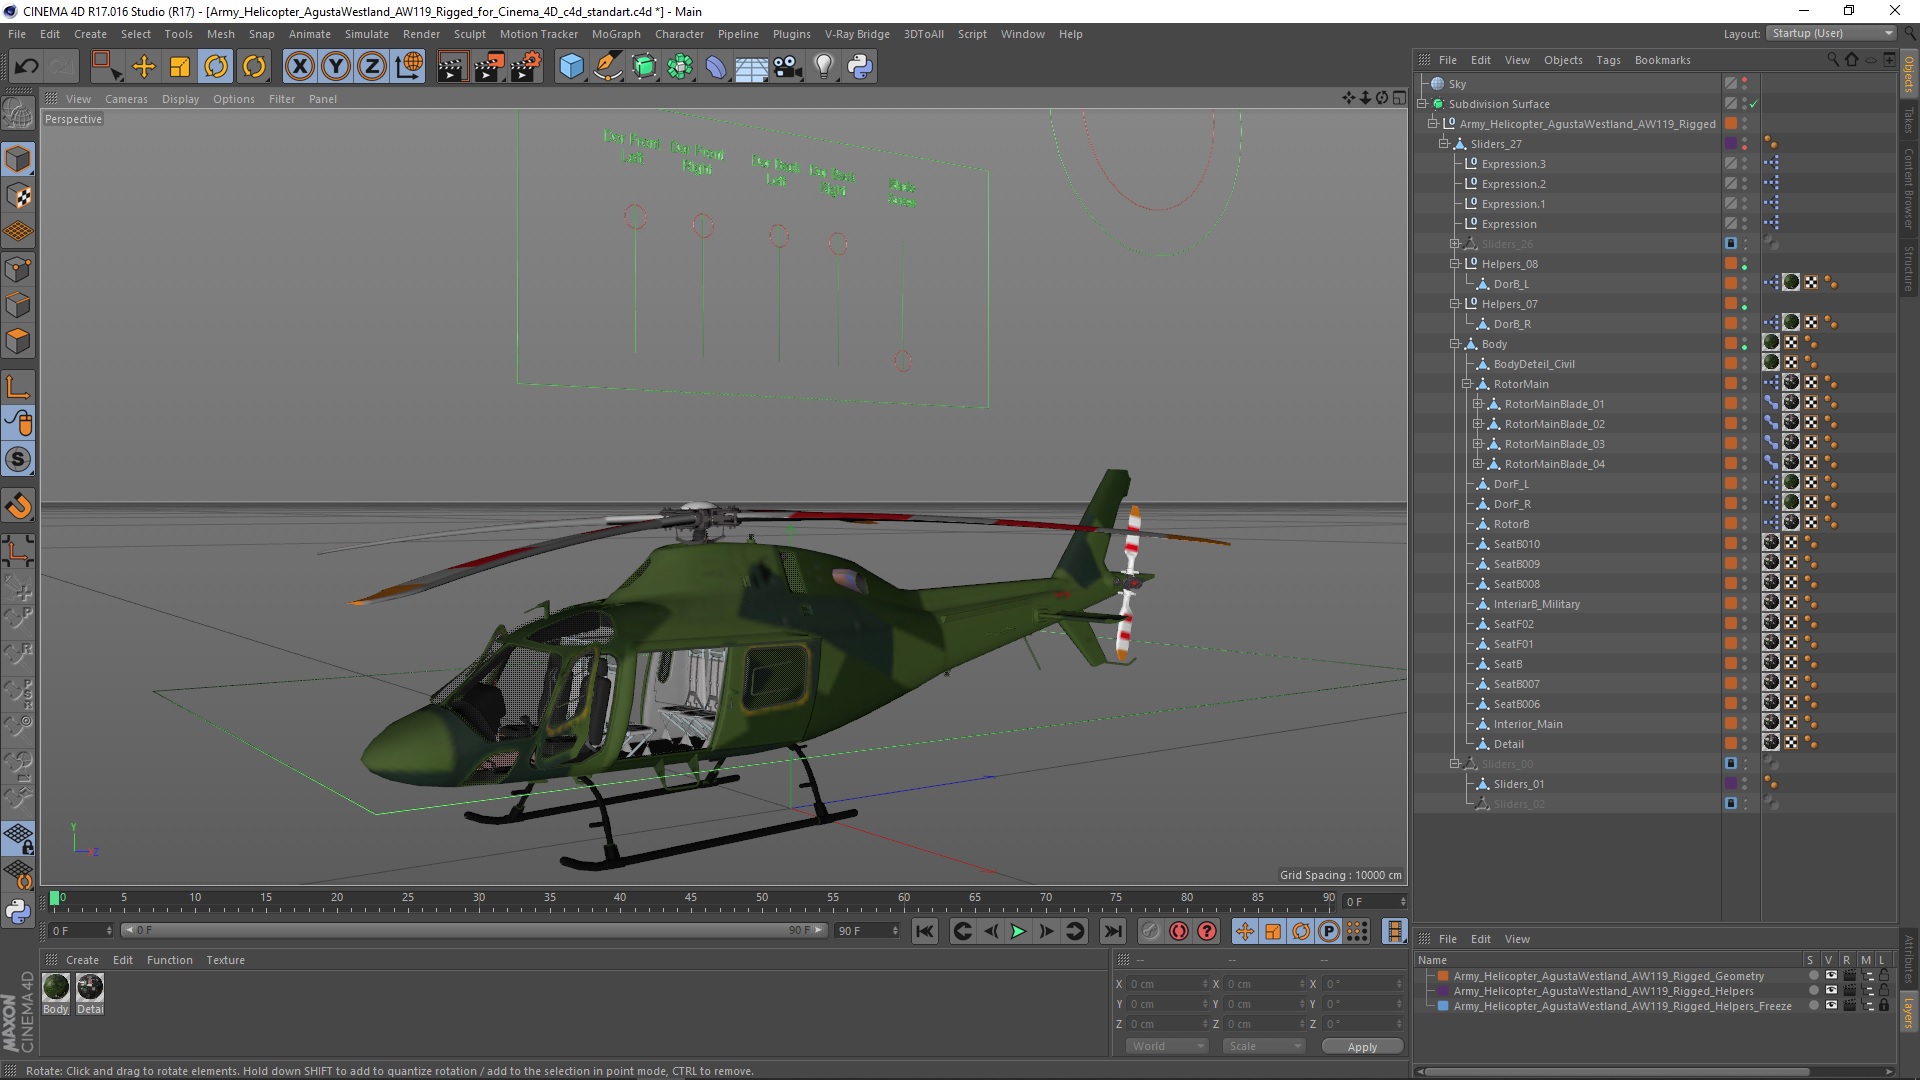
Task: Collapse the Helpers_08 group
Action: [x=1455, y=264]
